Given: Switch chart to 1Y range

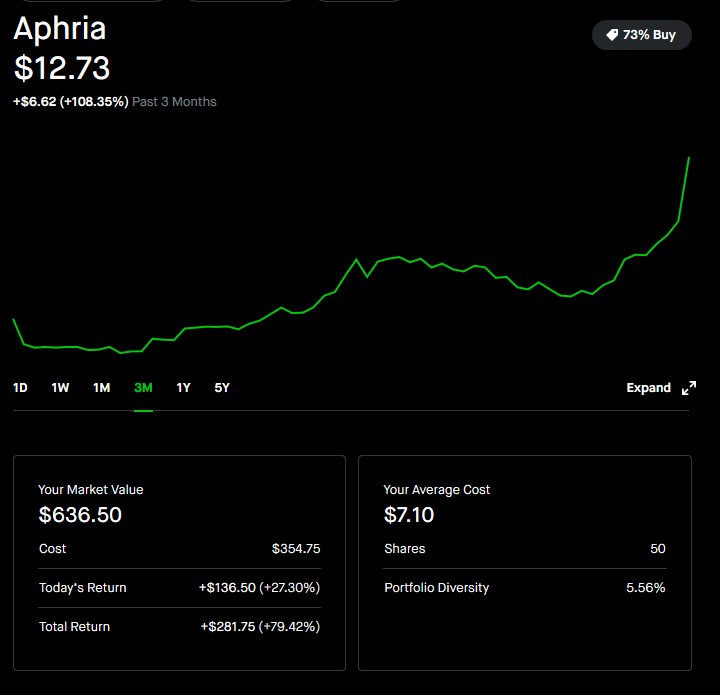Looking at the screenshot, I should coord(183,388).
